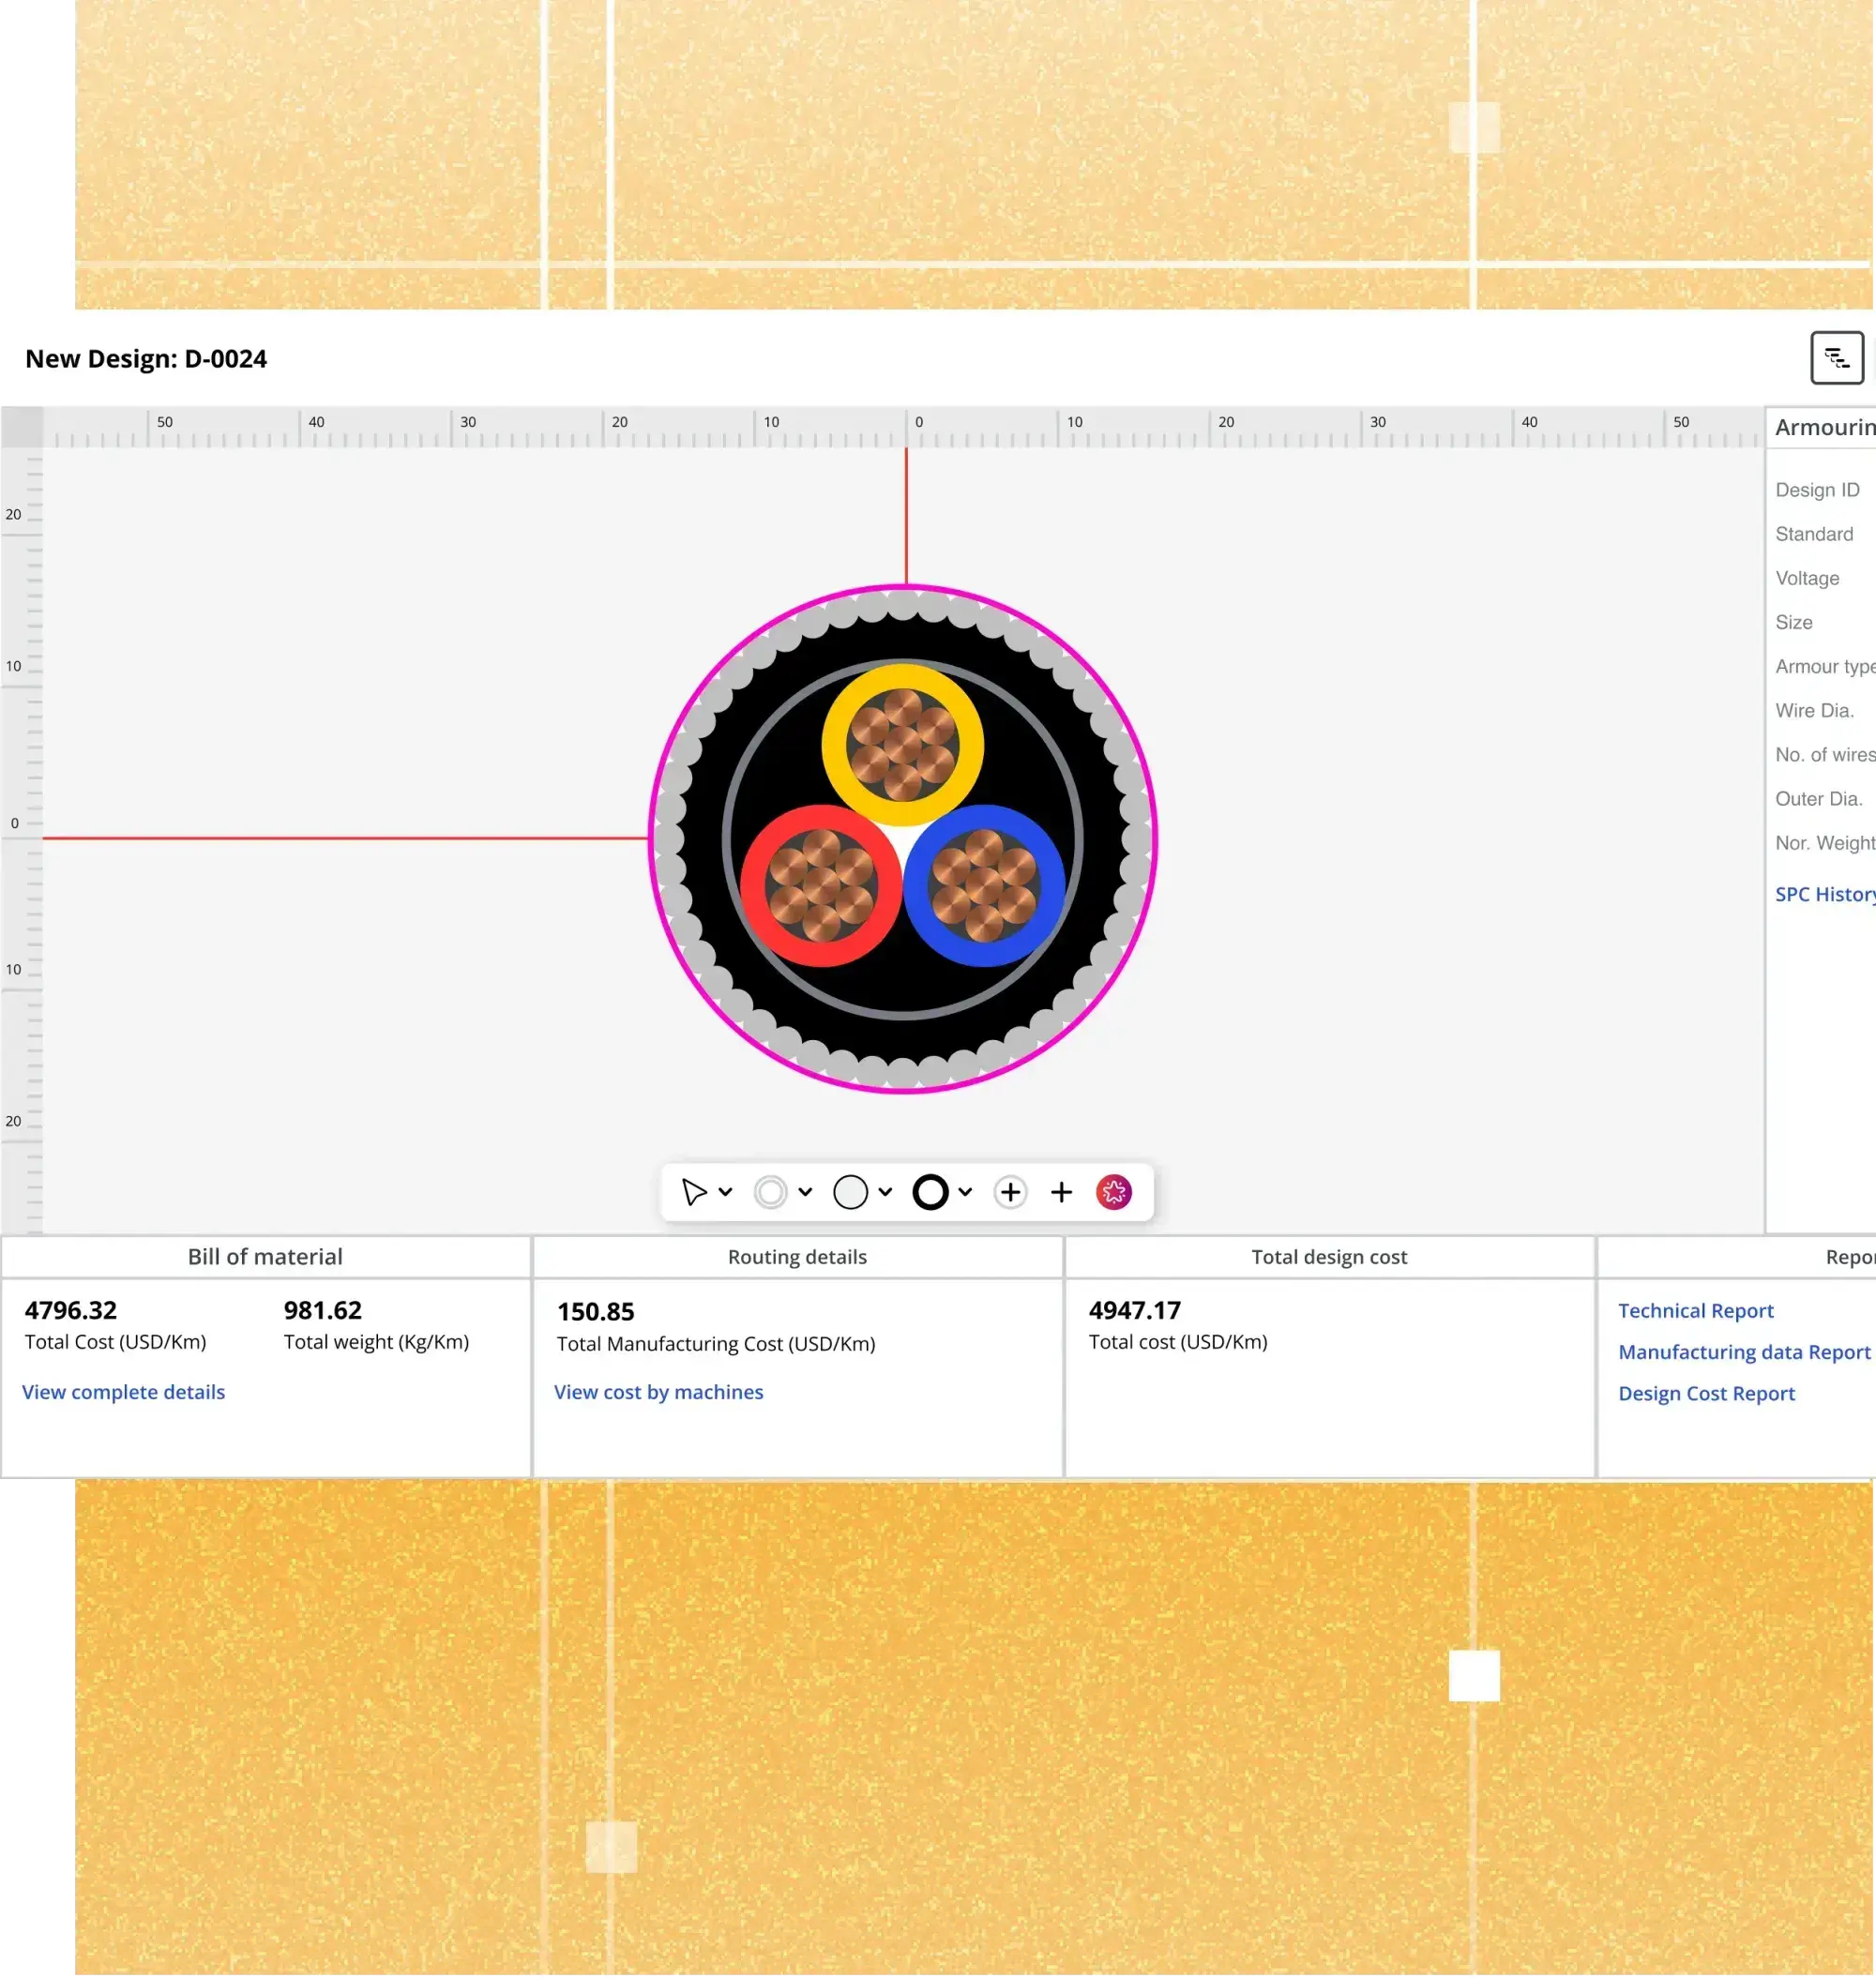Open the thick ring tool dropdown
This screenshot has width=1876, height=1978.
click(965, 1192)
